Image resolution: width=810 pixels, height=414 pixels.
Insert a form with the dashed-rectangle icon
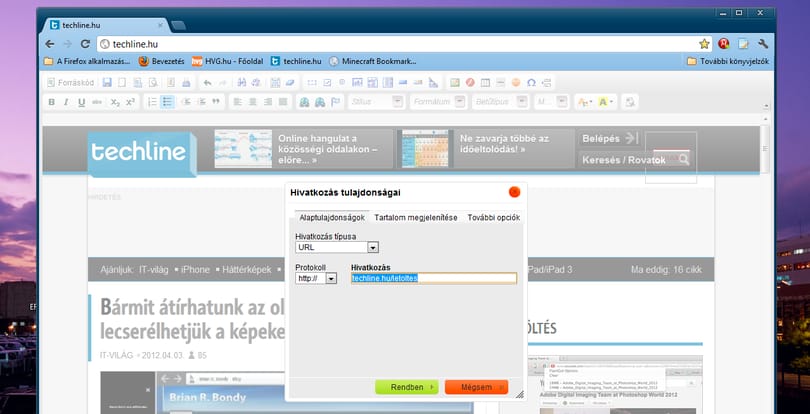(312, 83)
